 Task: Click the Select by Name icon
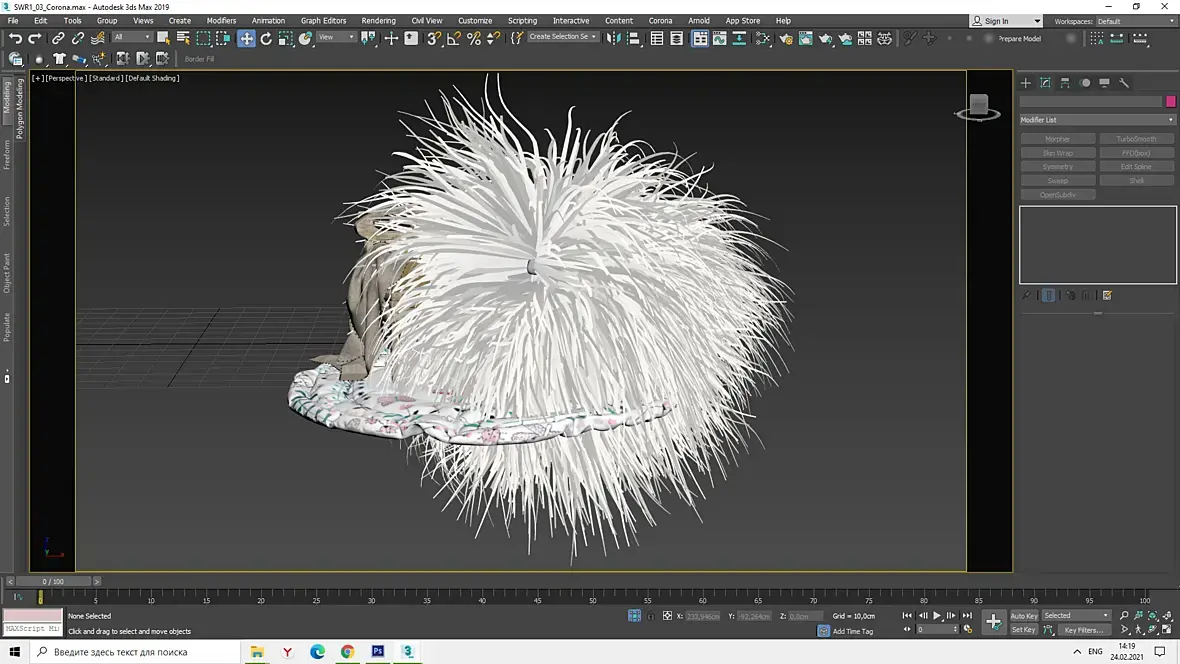click(183, 38)
